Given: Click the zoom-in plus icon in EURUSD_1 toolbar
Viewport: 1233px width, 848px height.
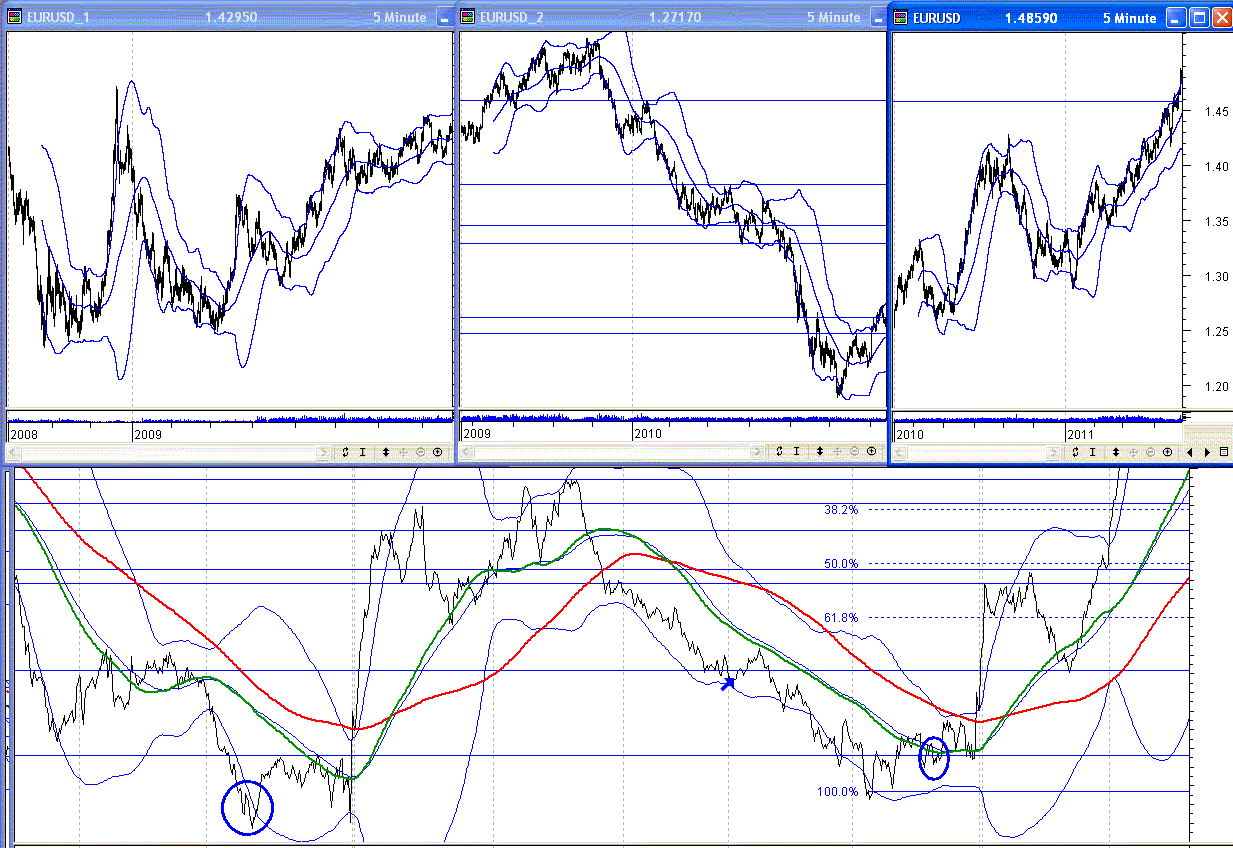Looking at the screenshot, I should [x=438, y=452].
